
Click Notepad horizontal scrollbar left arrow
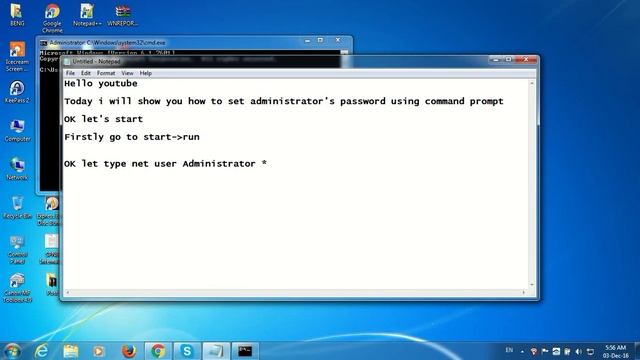68,292
